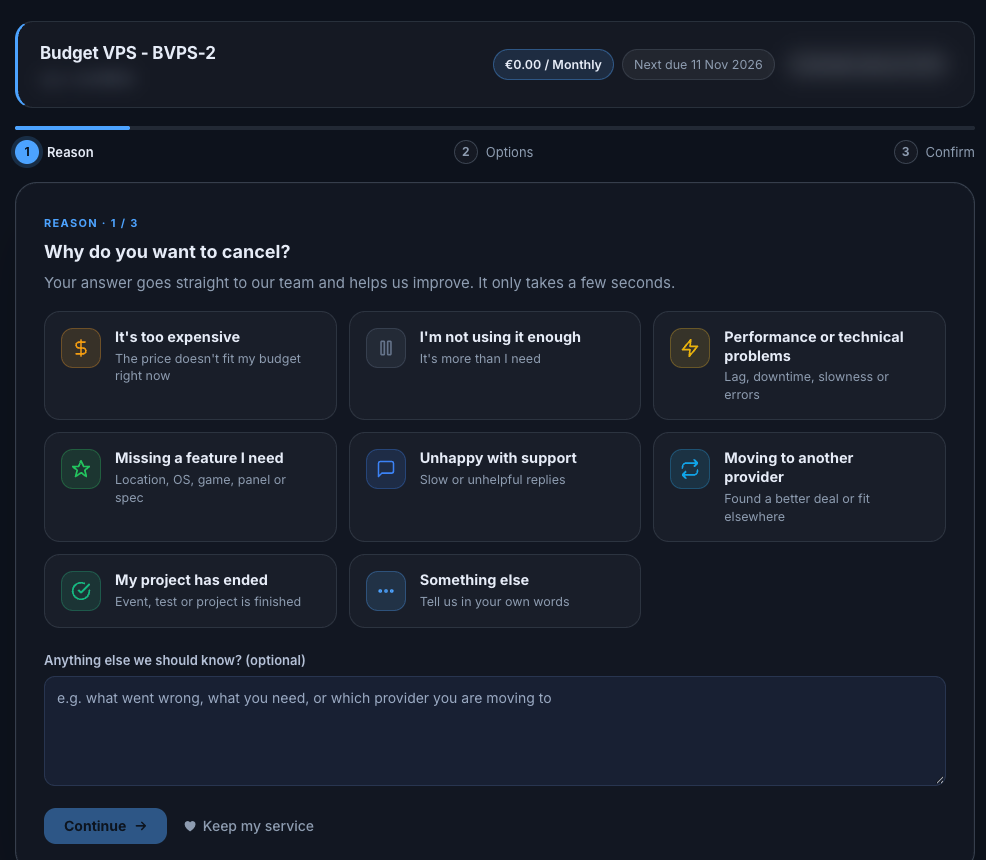This screenshot has width=986, height=860.
Task: Select the star icon for missing feature
Action: (80, 469)
